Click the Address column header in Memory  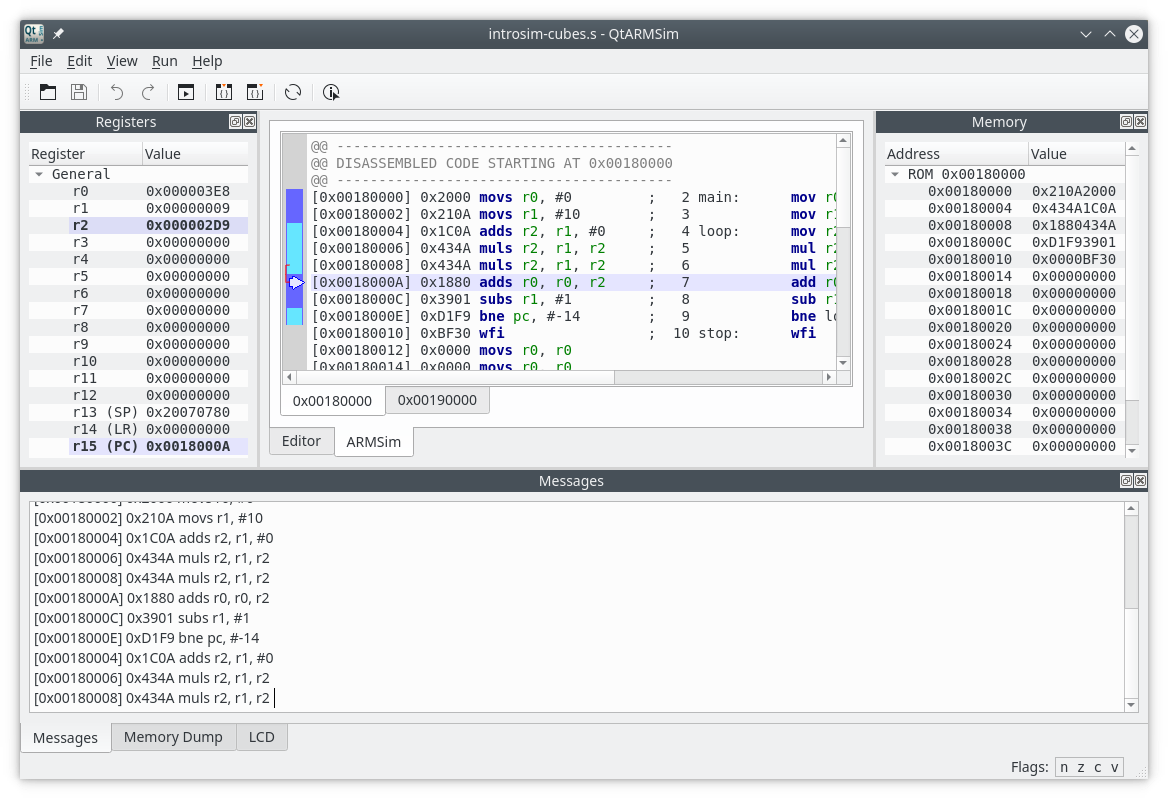click(956, 154)
